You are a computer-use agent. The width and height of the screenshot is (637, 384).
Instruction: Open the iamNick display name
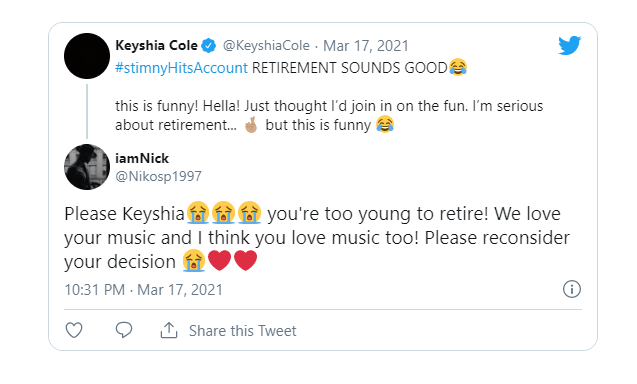[x=142, y=158]
